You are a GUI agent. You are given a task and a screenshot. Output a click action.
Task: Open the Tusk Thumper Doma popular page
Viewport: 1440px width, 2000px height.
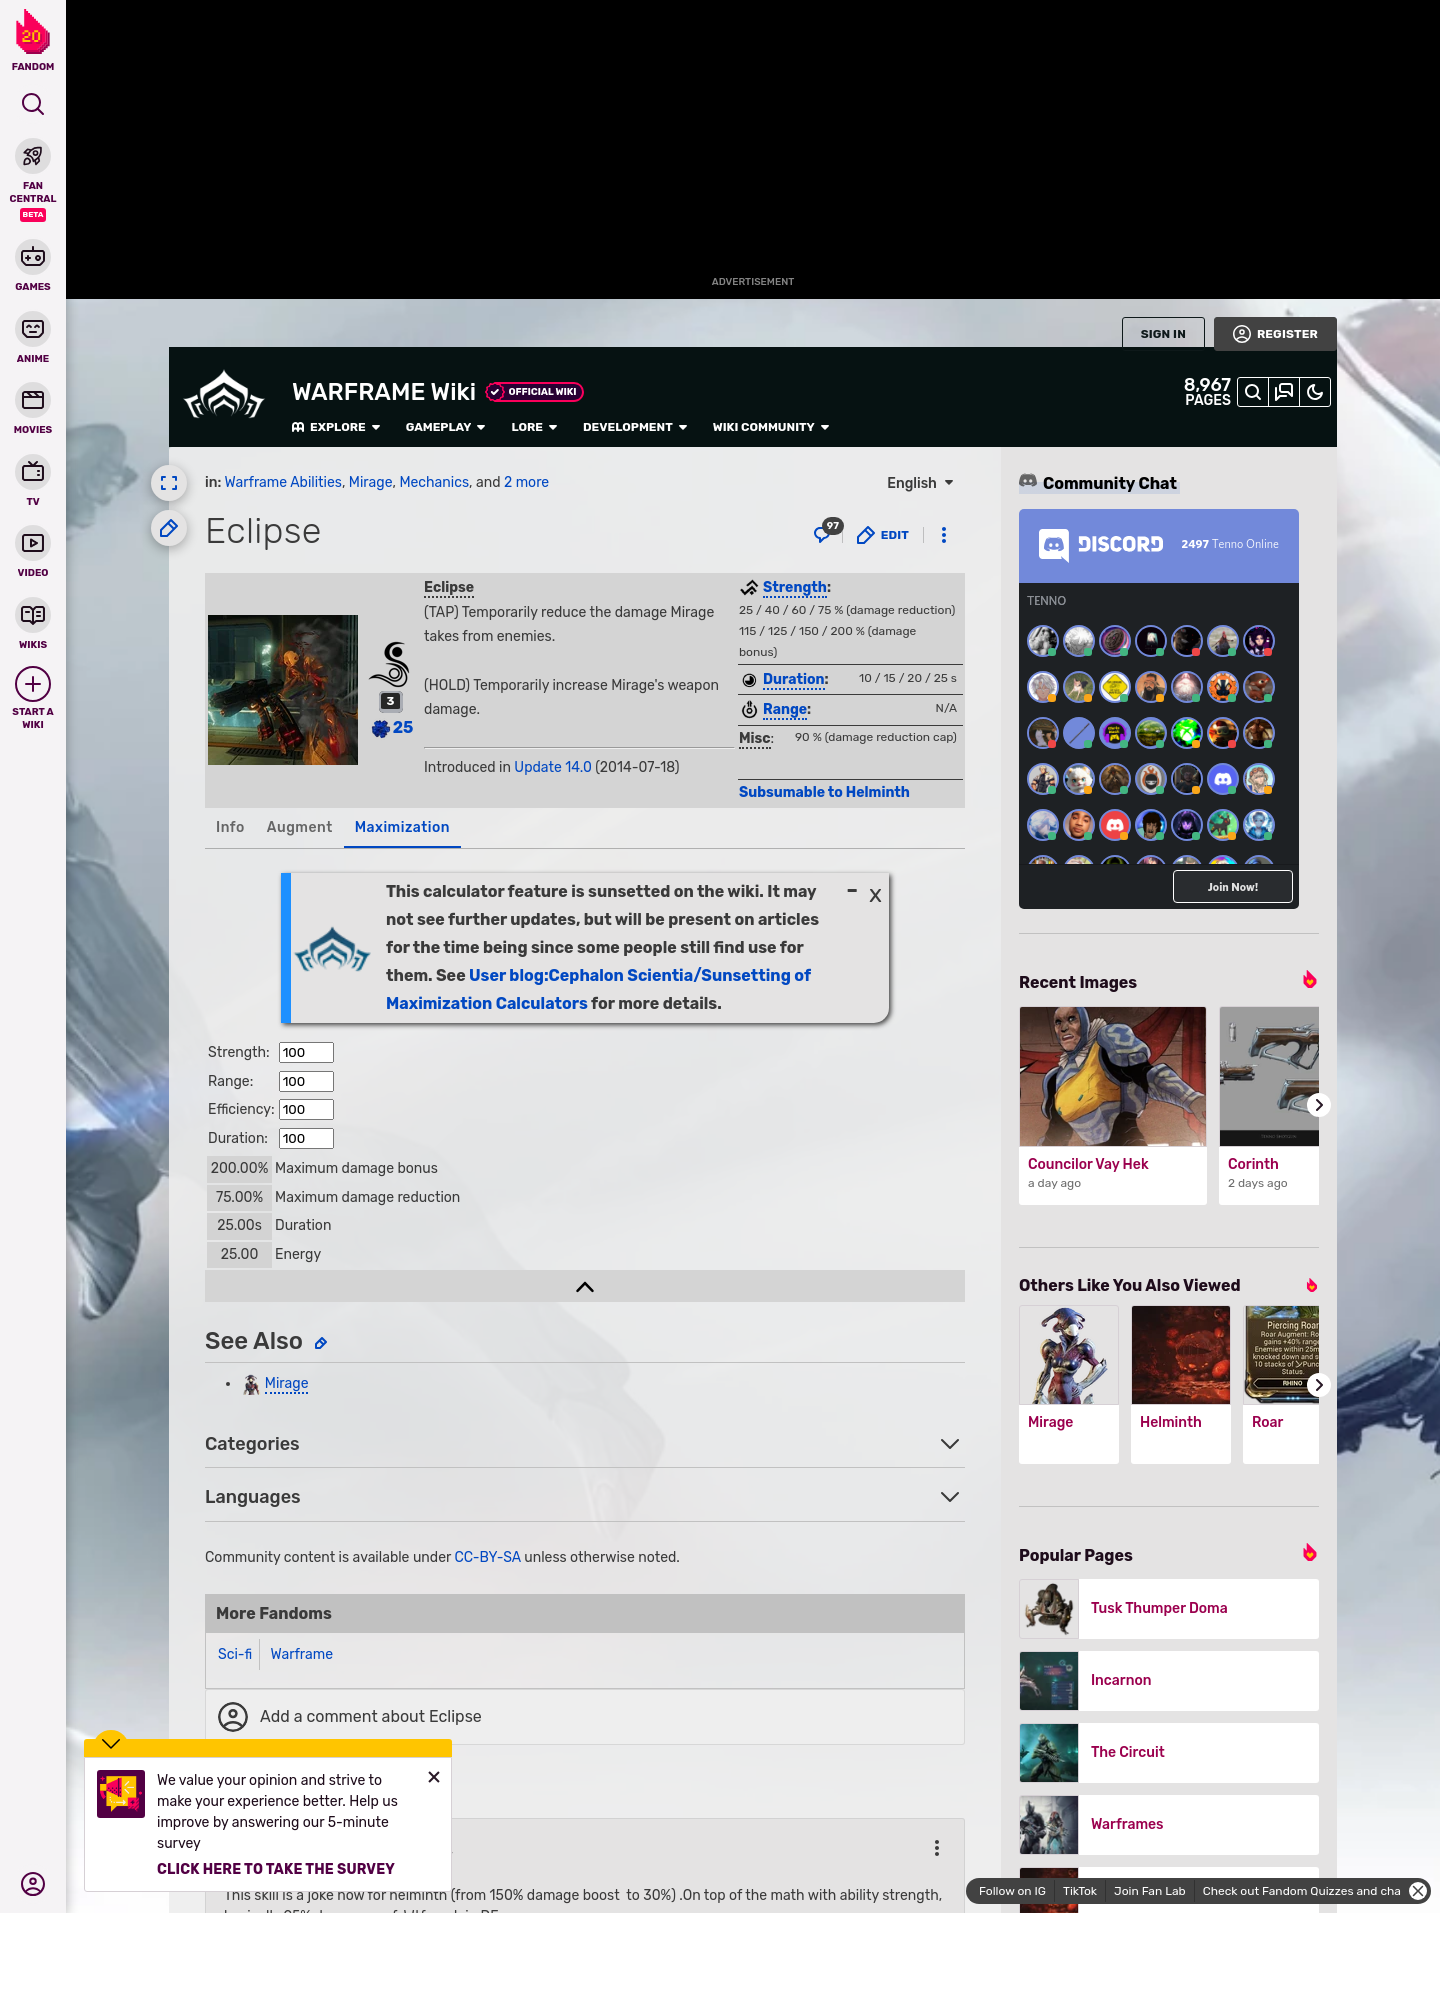coord(1169,1608)
